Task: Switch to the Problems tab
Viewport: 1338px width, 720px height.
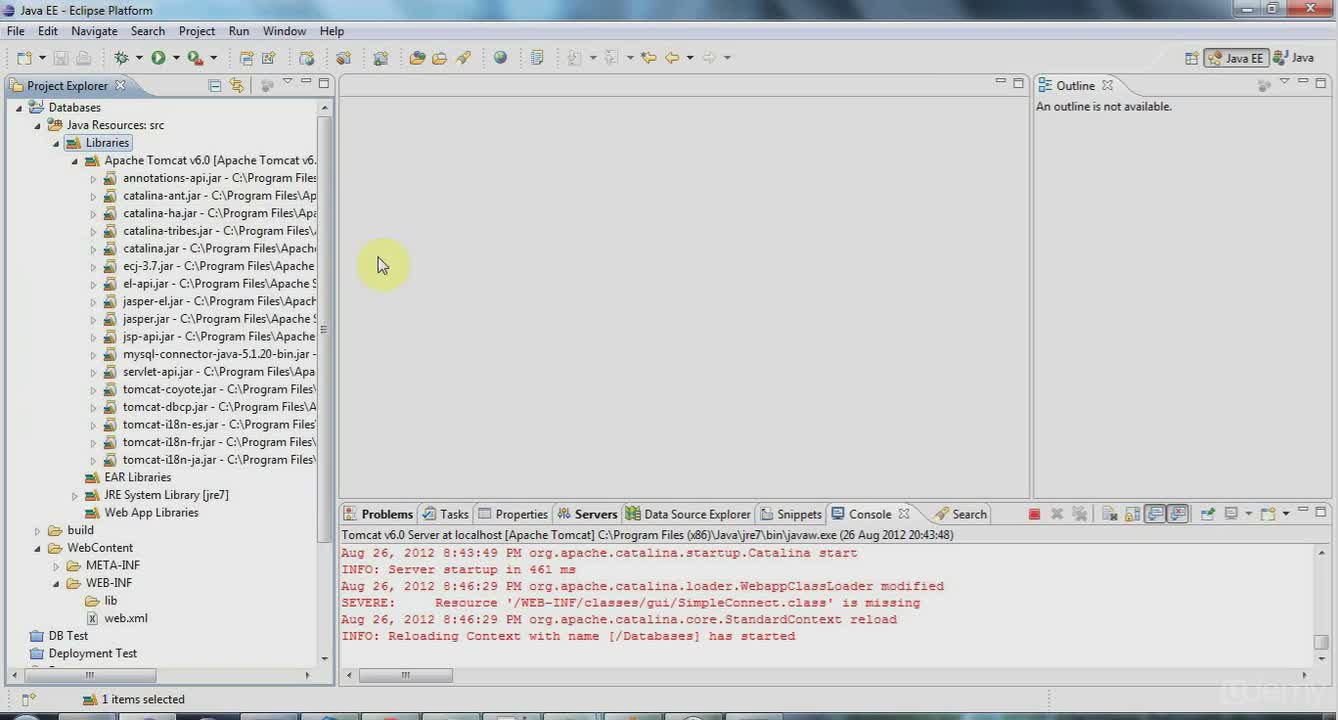Action: (x=378, y=514)
